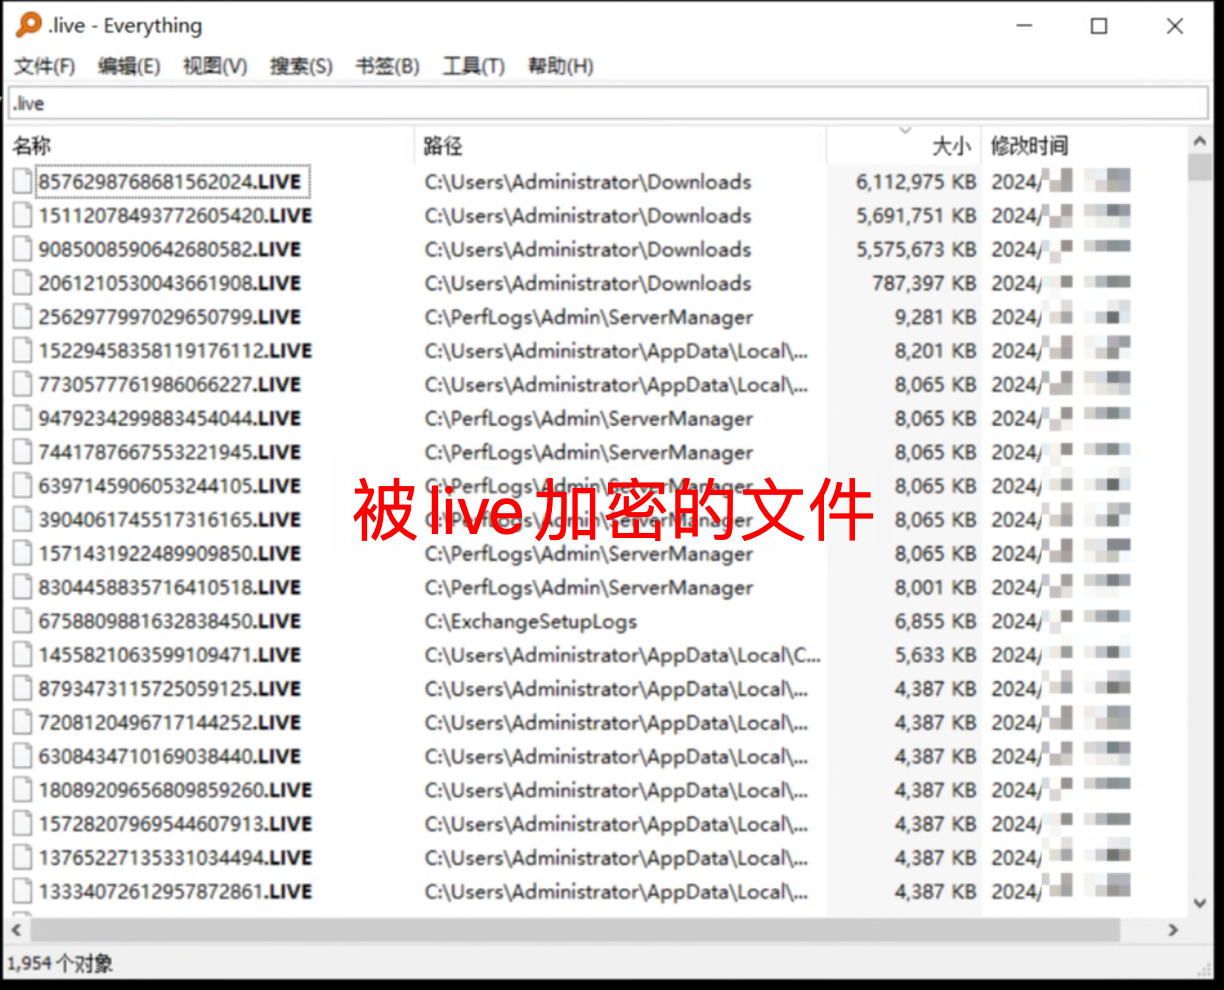
Task: Minimize the Everything window
Action: point(1024,26)
